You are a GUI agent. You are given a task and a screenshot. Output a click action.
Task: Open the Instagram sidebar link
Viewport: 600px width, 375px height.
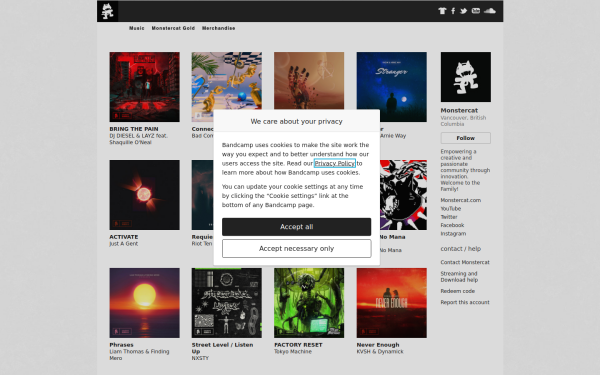pyautogui.click(x=453, y=234)
